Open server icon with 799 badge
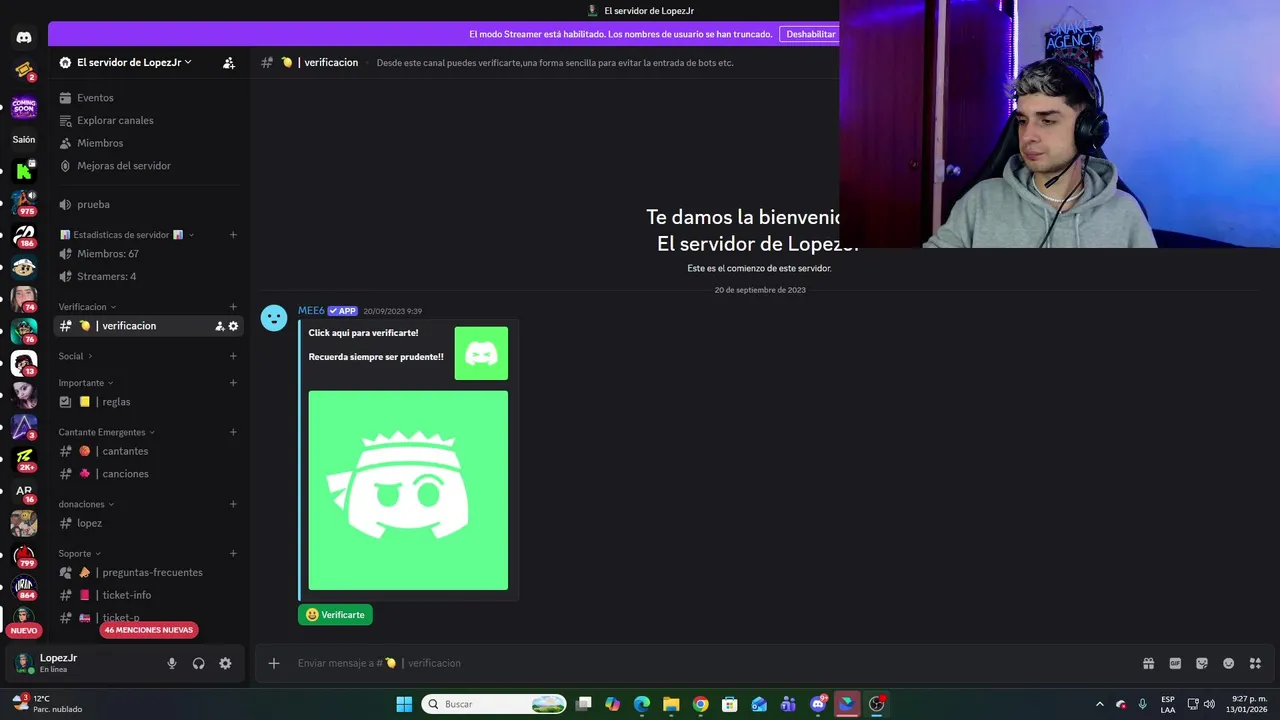 click(24, 555)
